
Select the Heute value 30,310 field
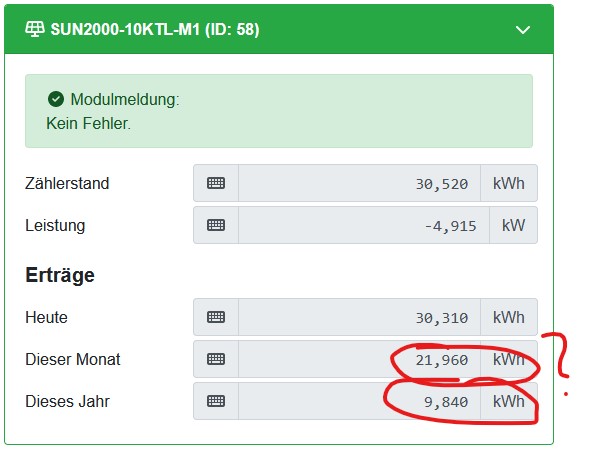pos(359,317)
